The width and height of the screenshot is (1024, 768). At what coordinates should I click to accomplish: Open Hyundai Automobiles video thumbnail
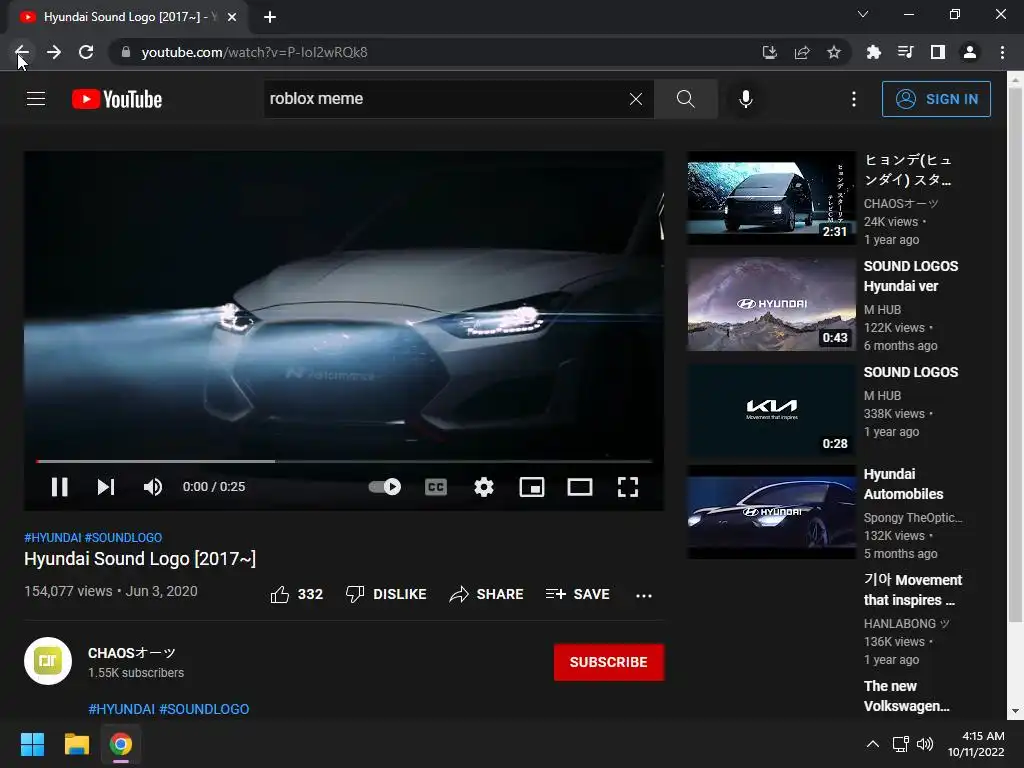(x=771, y=512)
